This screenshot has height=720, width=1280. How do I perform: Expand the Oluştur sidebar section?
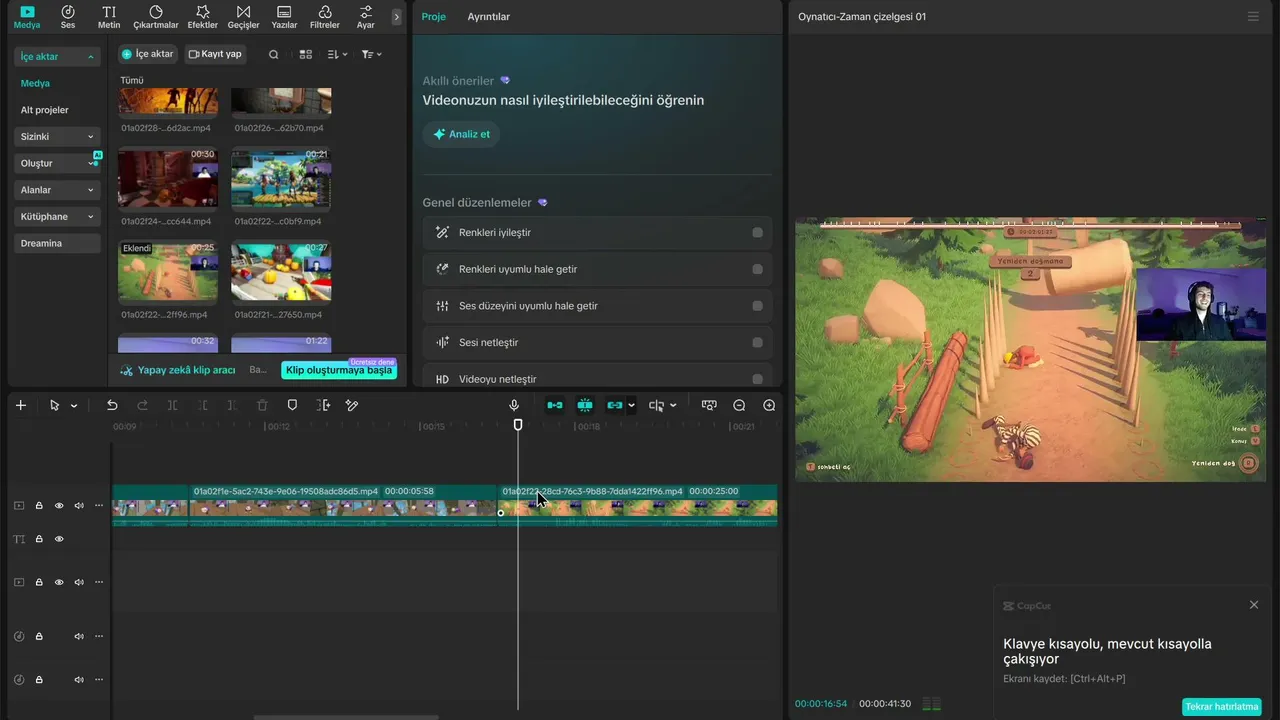[x=57, y=163]
